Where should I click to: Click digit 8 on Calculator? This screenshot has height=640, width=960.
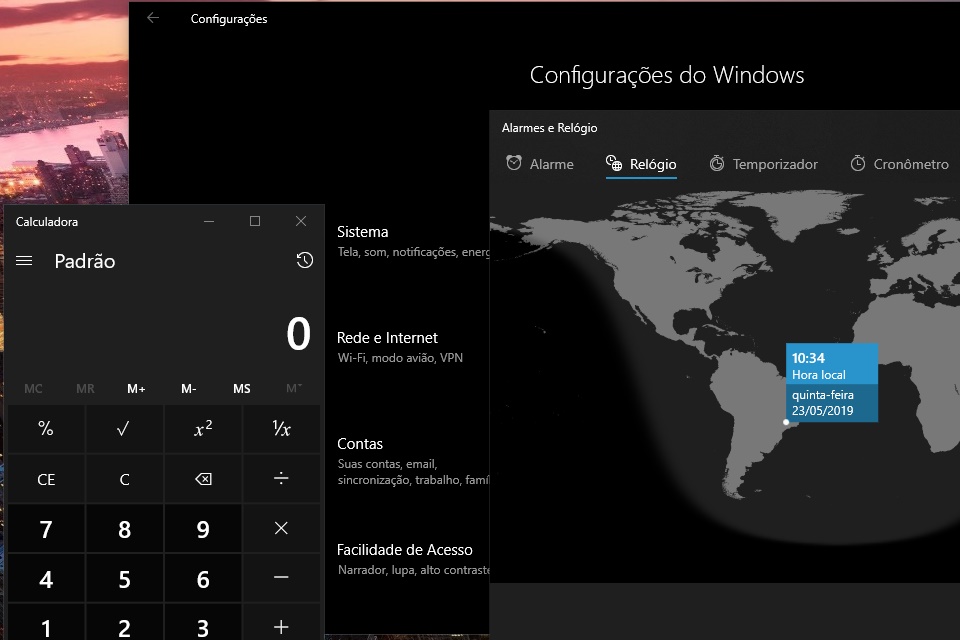(x=124, y=529)
